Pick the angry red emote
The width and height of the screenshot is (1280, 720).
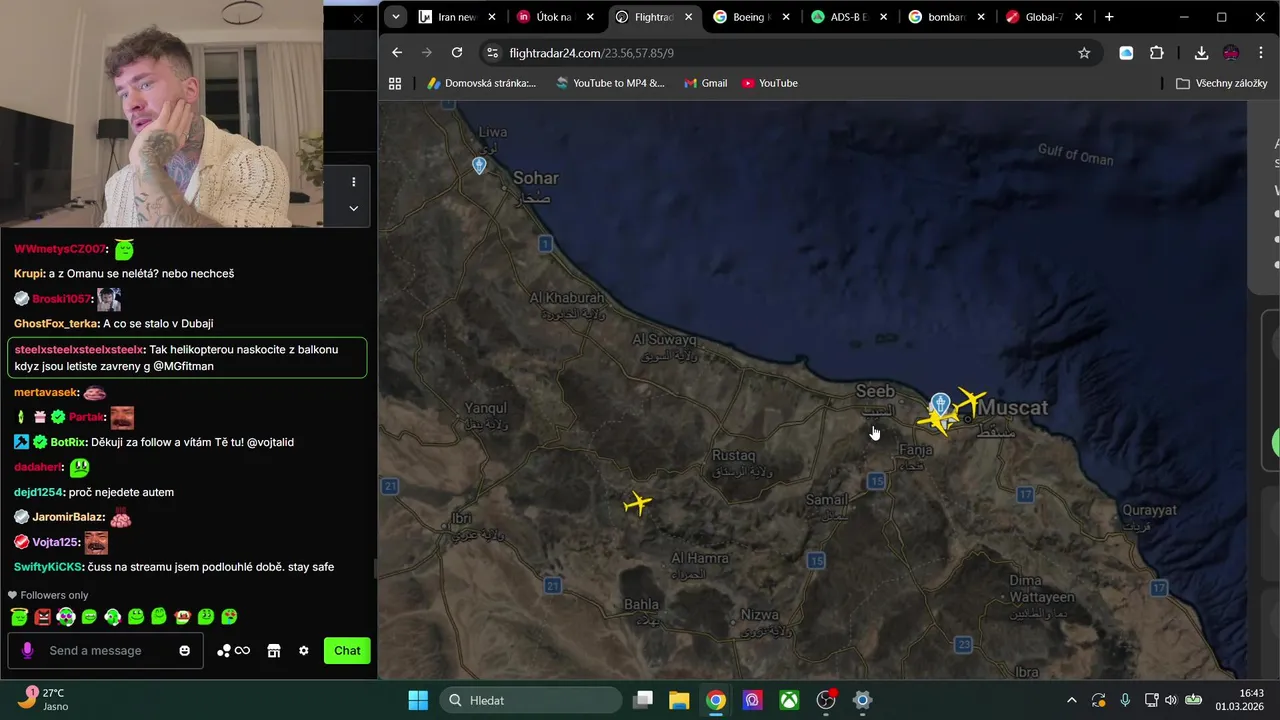tap(43, 617)
